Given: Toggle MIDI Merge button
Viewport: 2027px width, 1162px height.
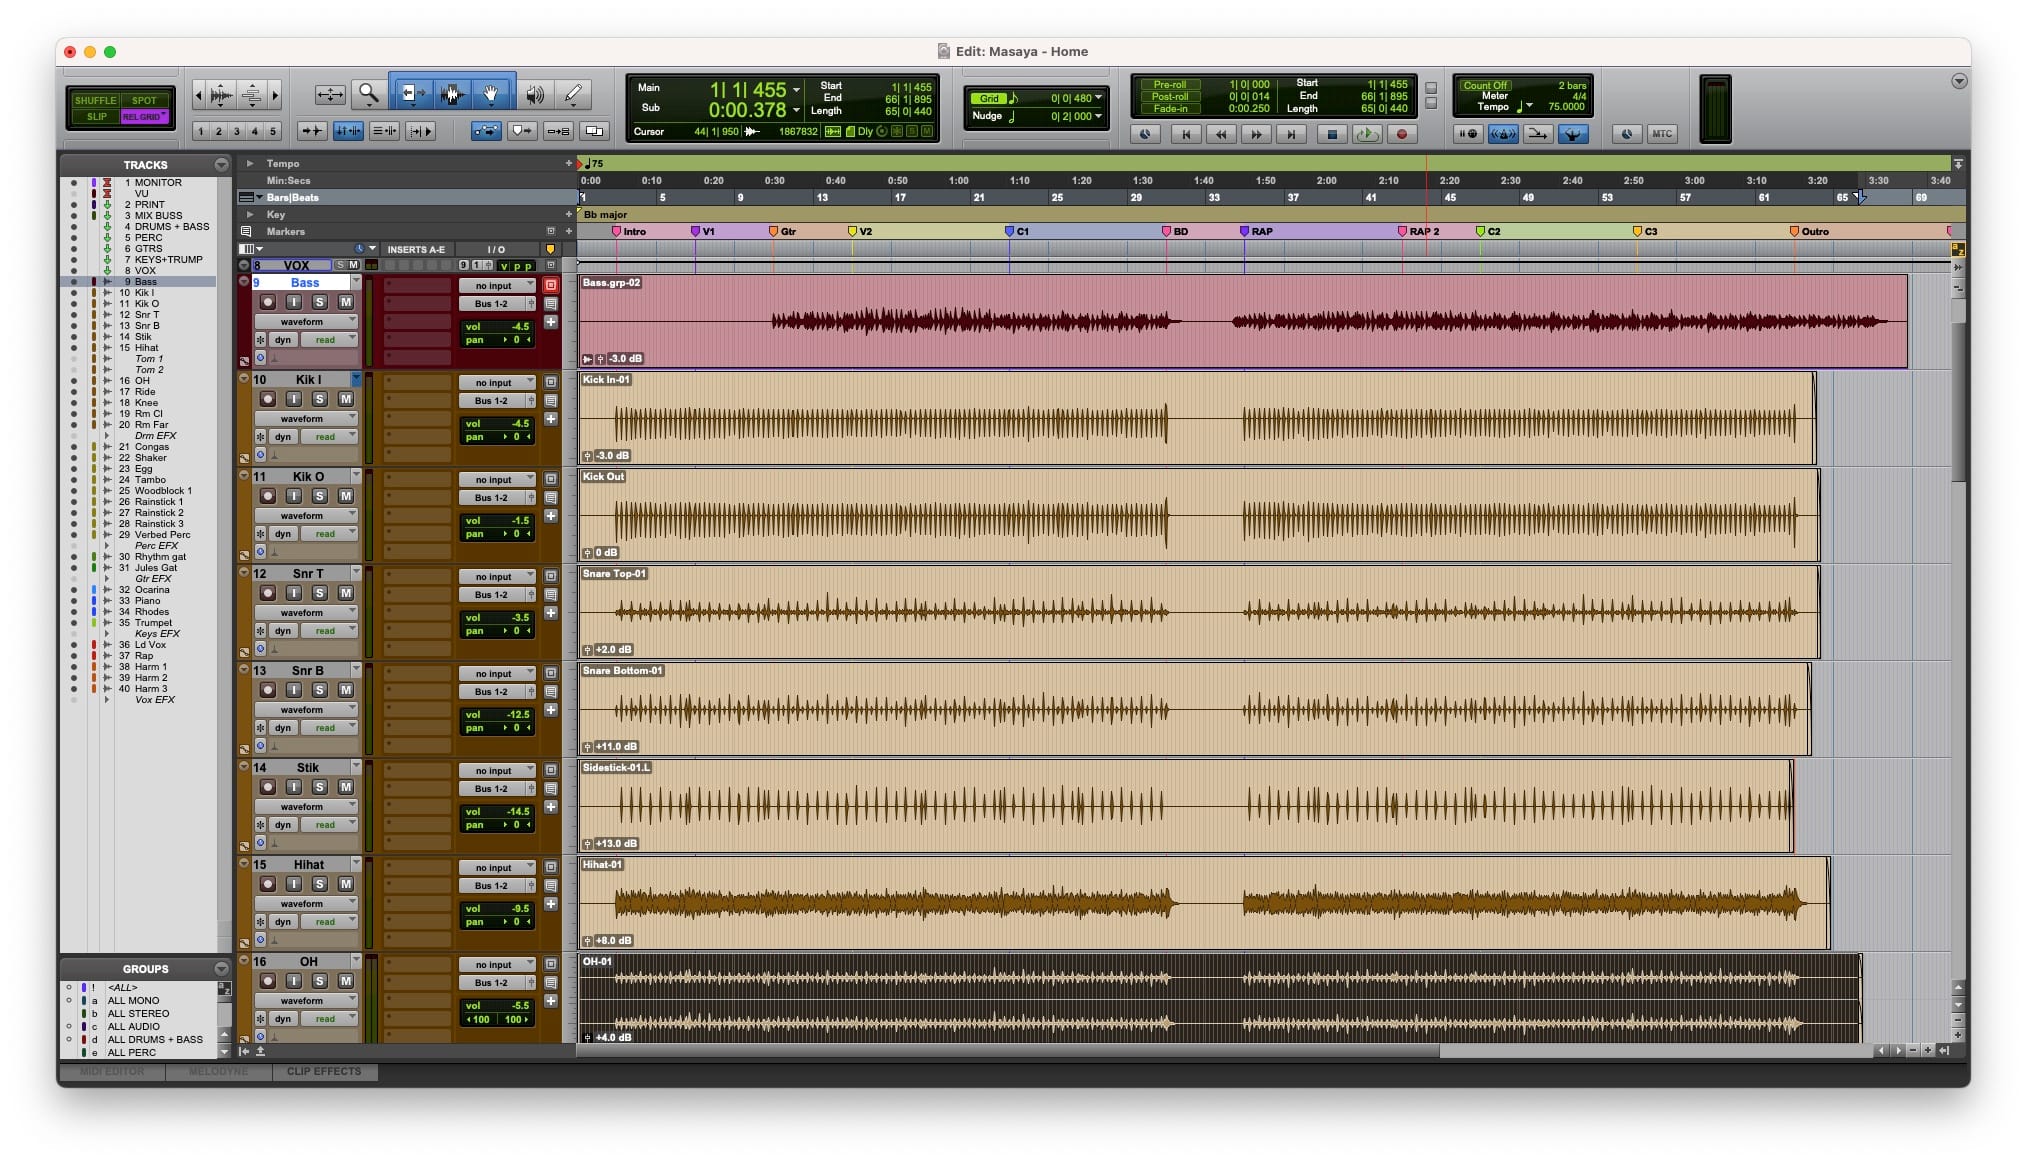Looking at the screenshot, I should (x=1538, y=134).
